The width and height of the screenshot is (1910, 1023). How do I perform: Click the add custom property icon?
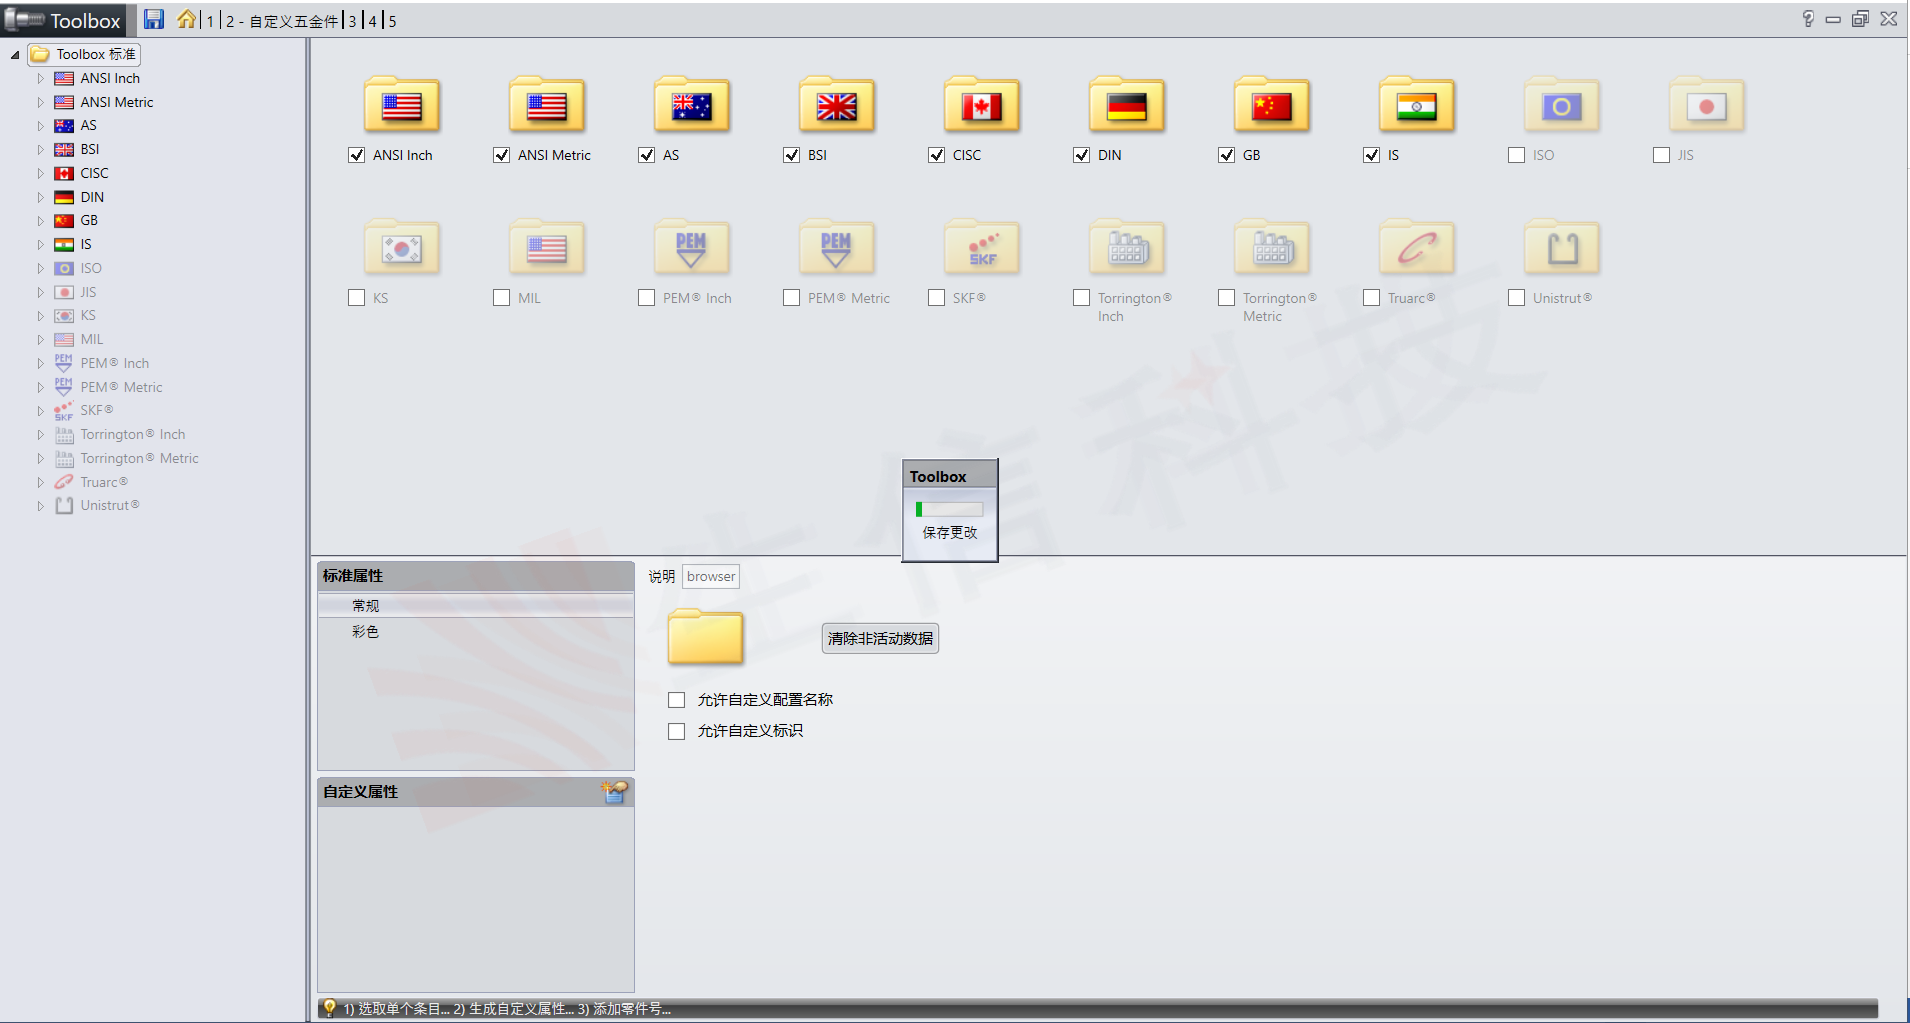(614, 792)
